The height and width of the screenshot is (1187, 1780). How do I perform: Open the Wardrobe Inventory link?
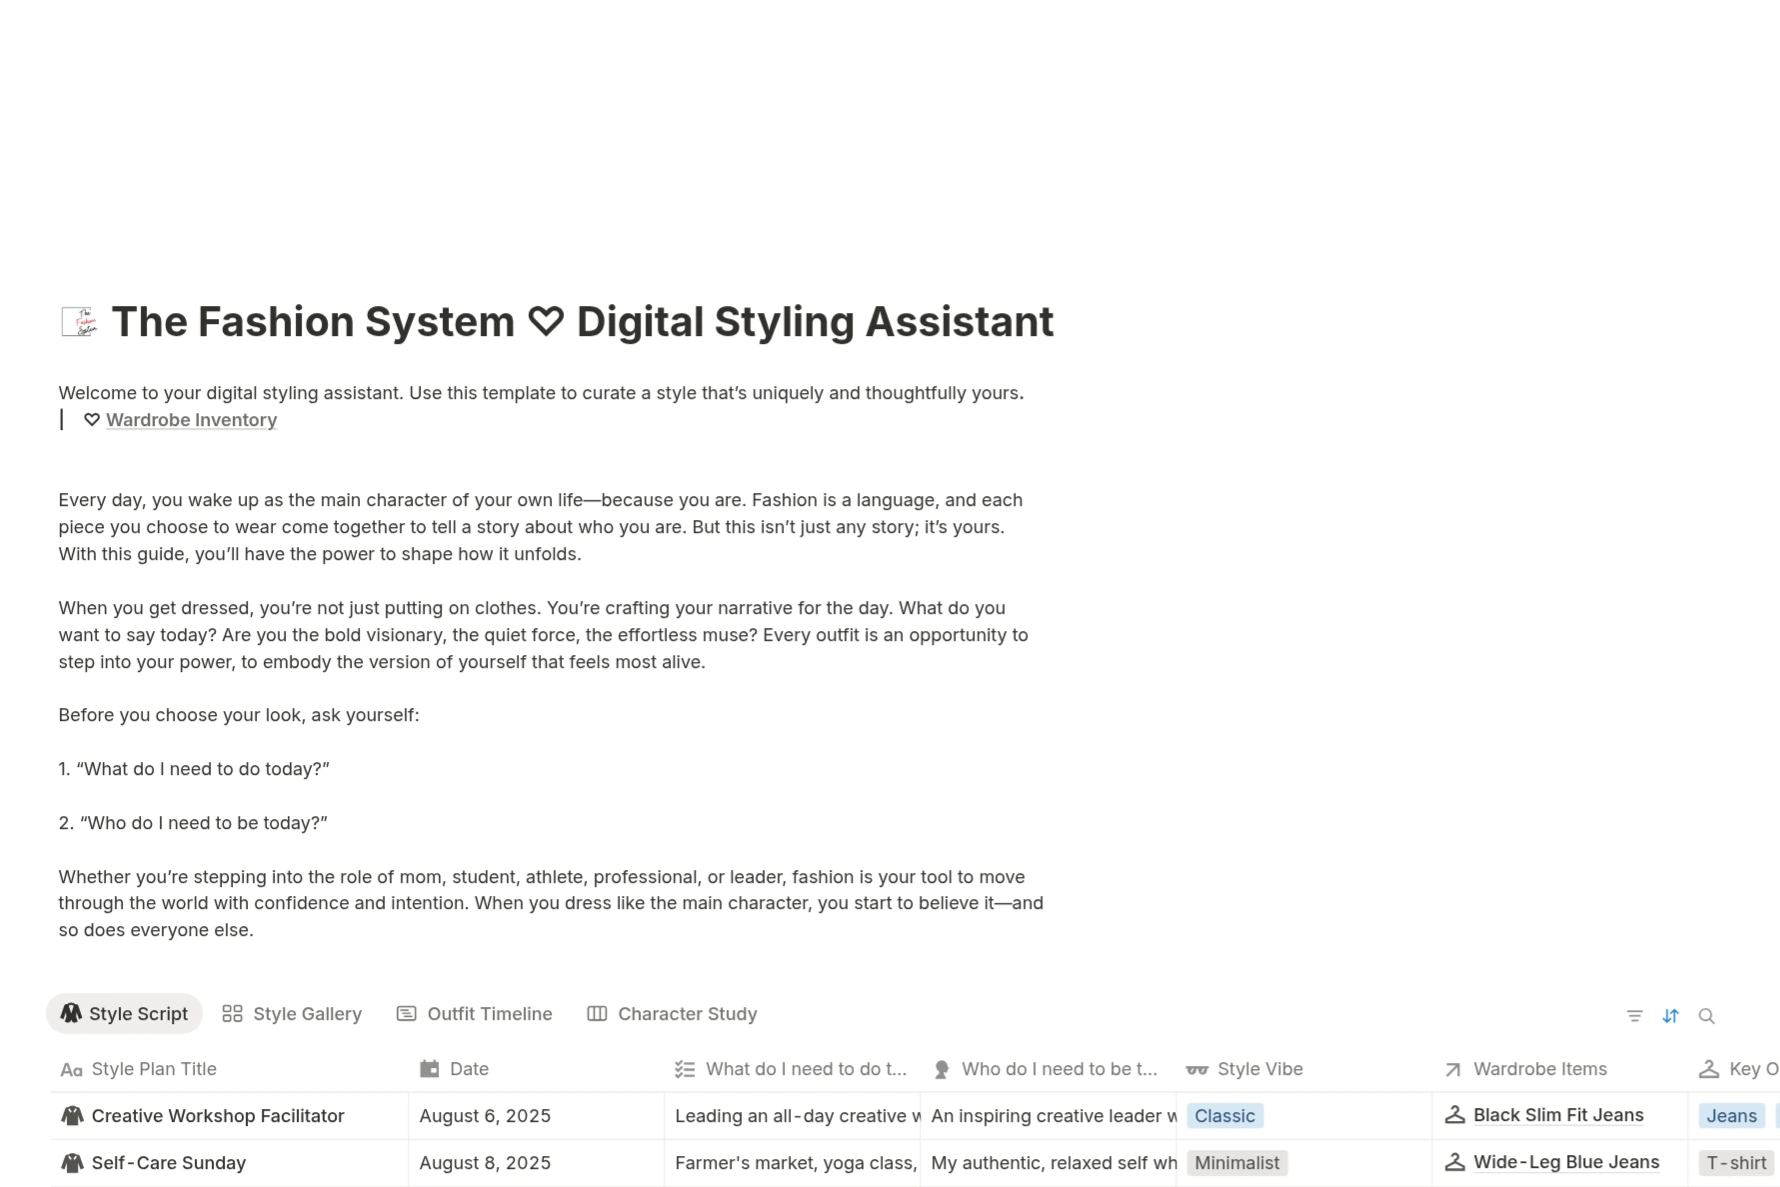tap(191, 420)
